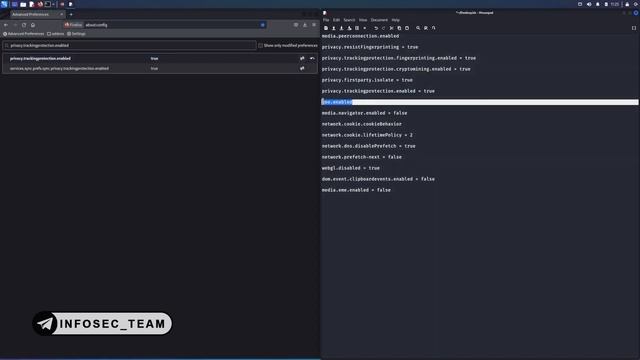
Task: Click the Save icon in Mousepad toolbar
Action: click(341, 28)
